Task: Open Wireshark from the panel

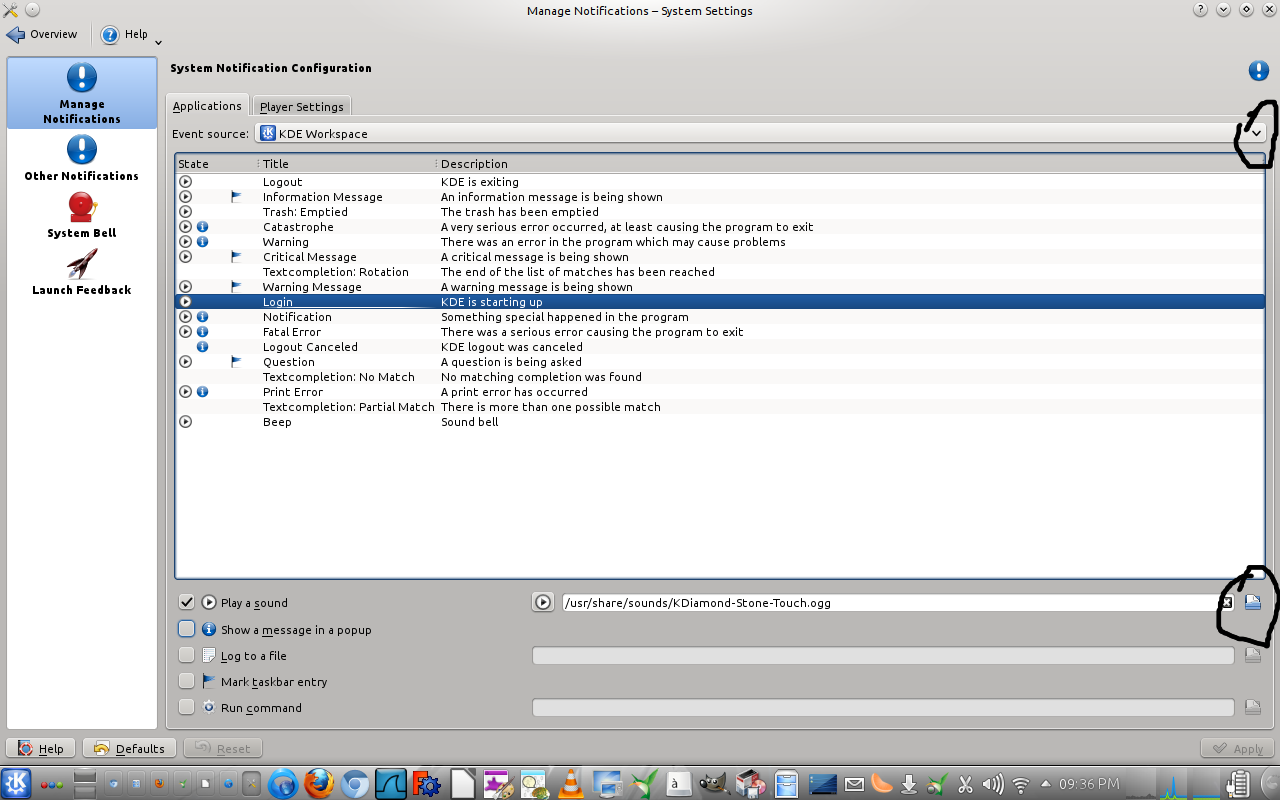Action: (390, 783)
